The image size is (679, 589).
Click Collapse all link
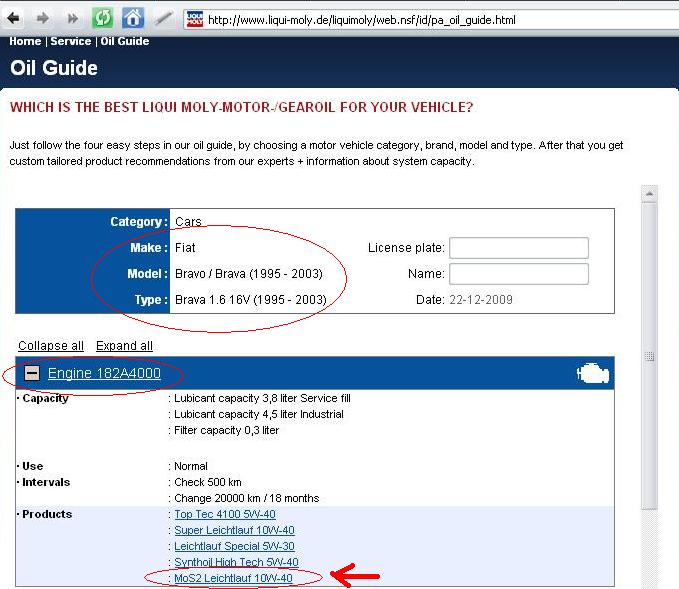point(51,346)
